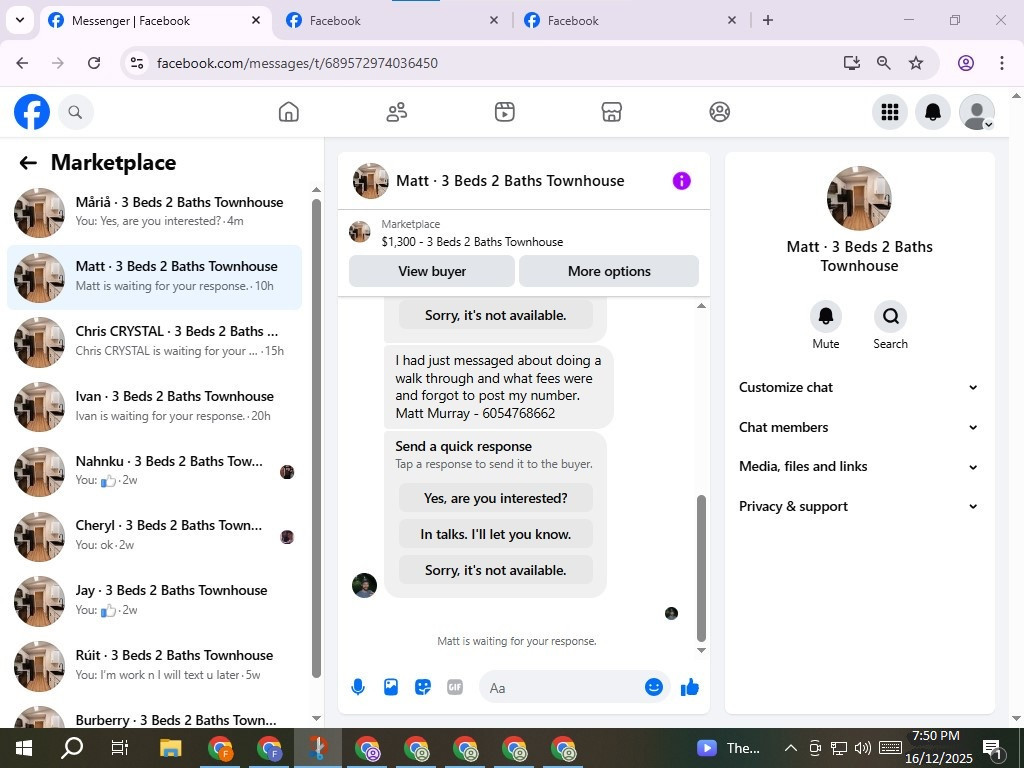Click the chat messages scrollbar thumb

(x=701, y=568)
